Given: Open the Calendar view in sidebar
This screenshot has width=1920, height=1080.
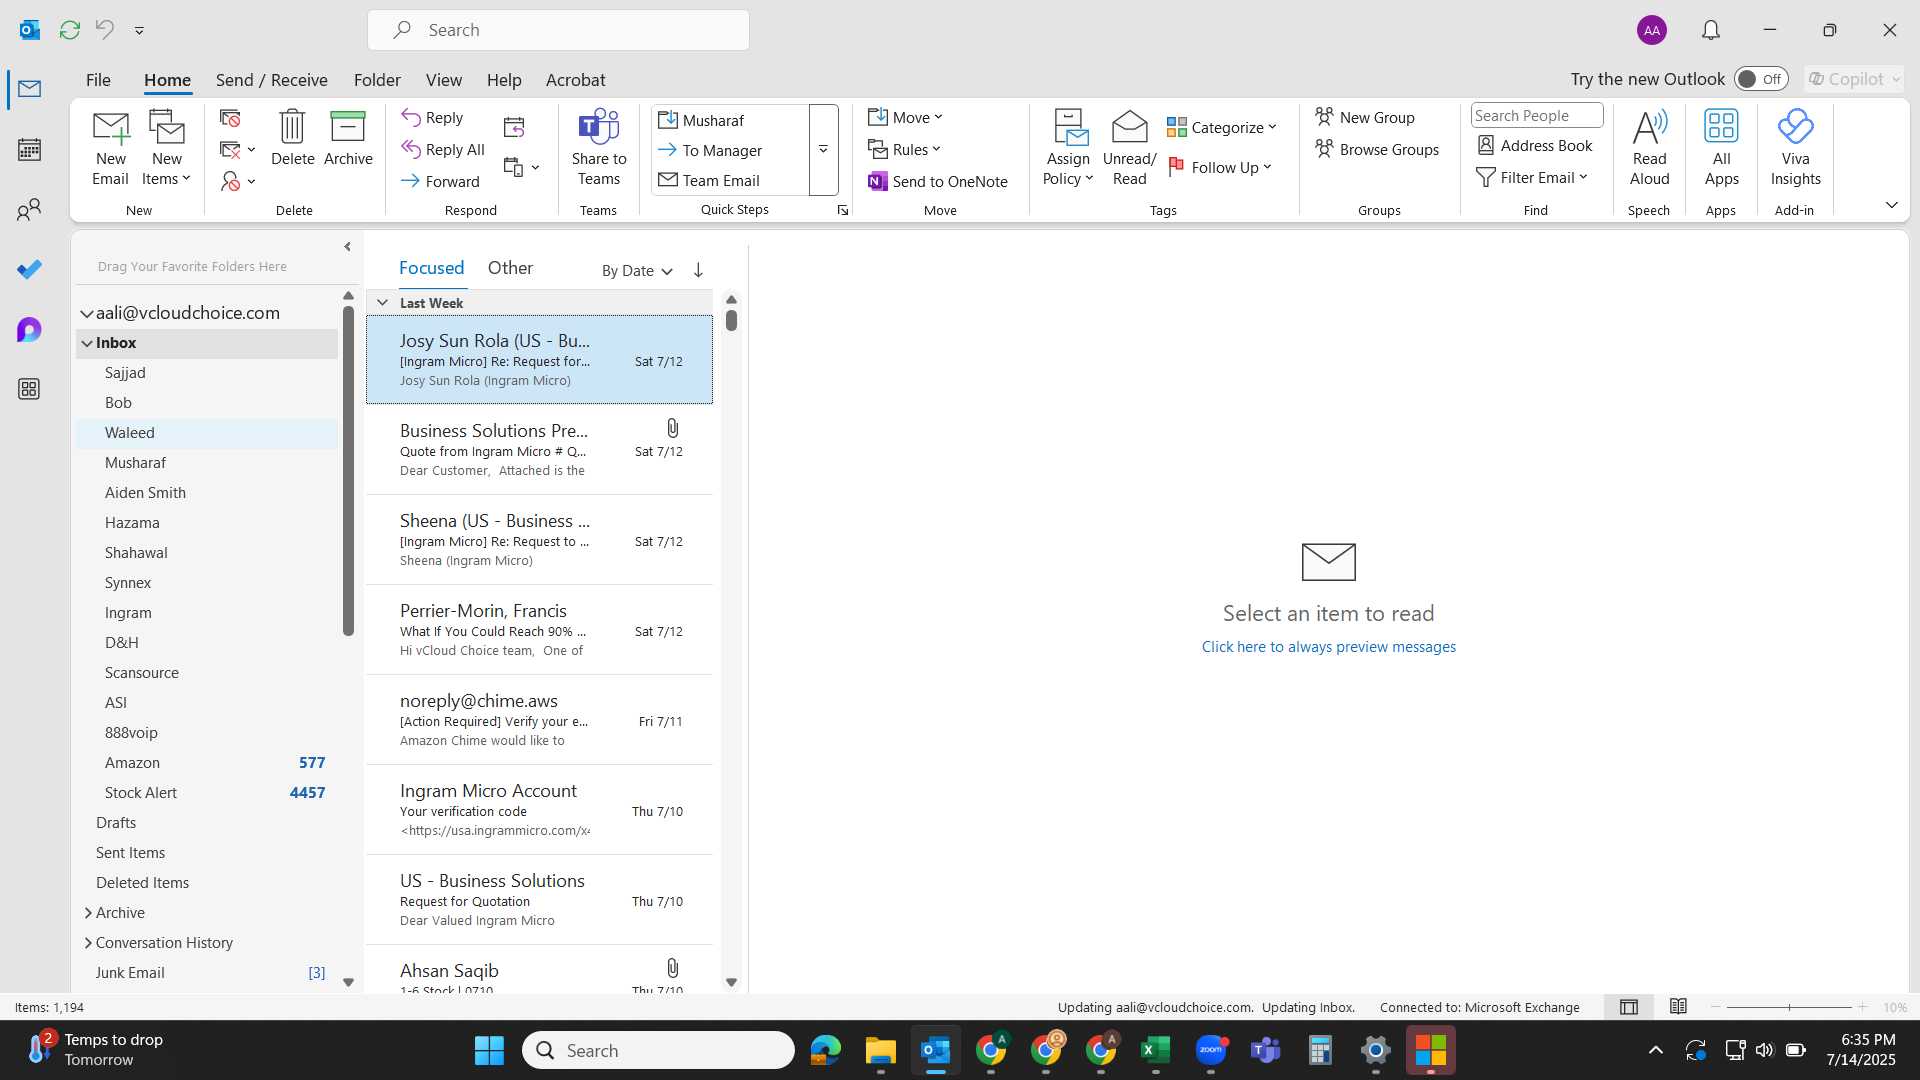Looking at the screenshot, I should [29, 150].
